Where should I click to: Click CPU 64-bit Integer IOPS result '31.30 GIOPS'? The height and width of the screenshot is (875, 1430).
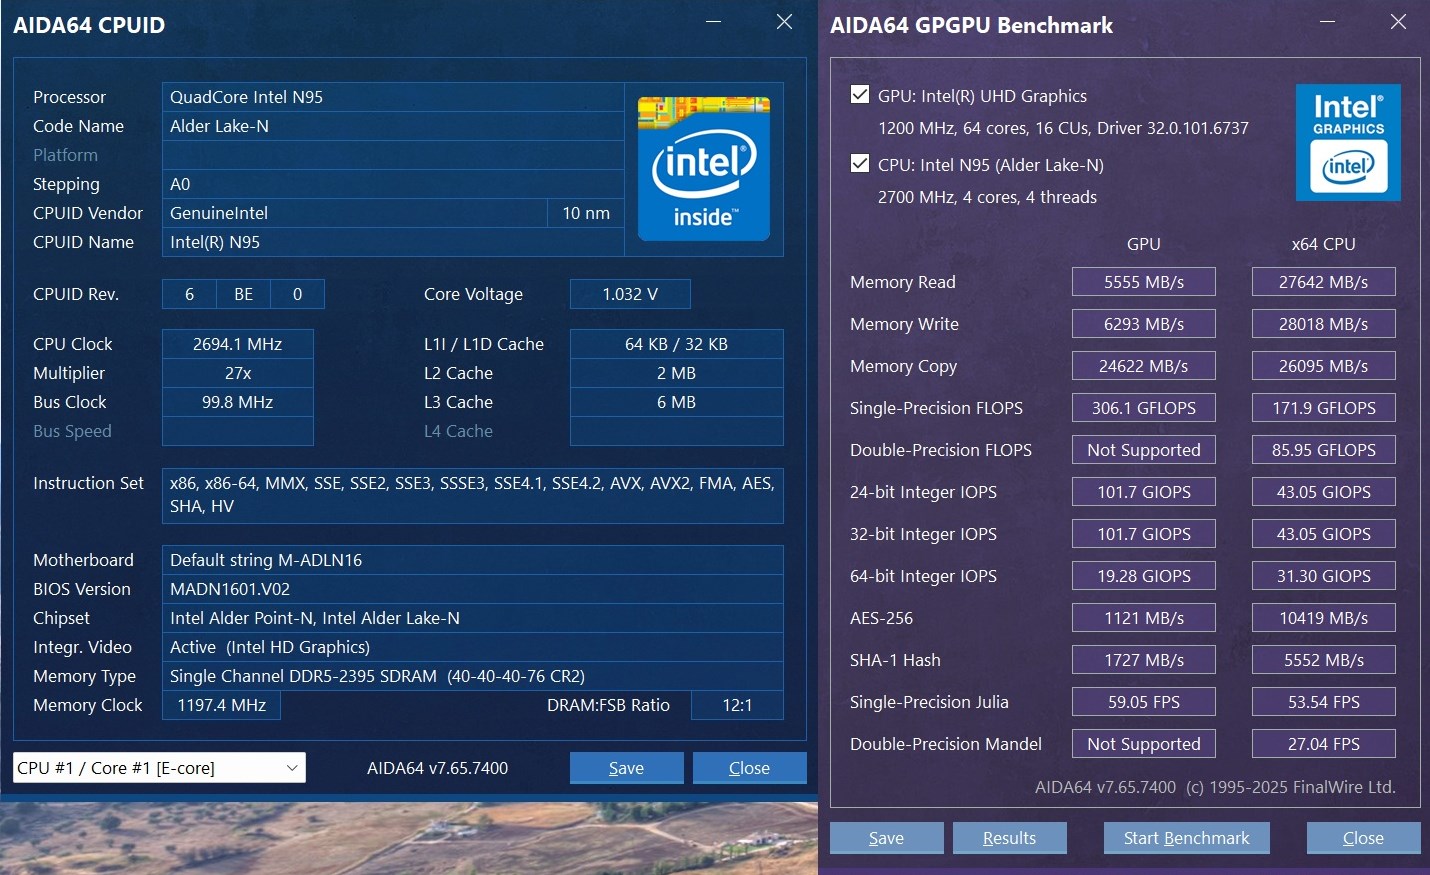1324,576
